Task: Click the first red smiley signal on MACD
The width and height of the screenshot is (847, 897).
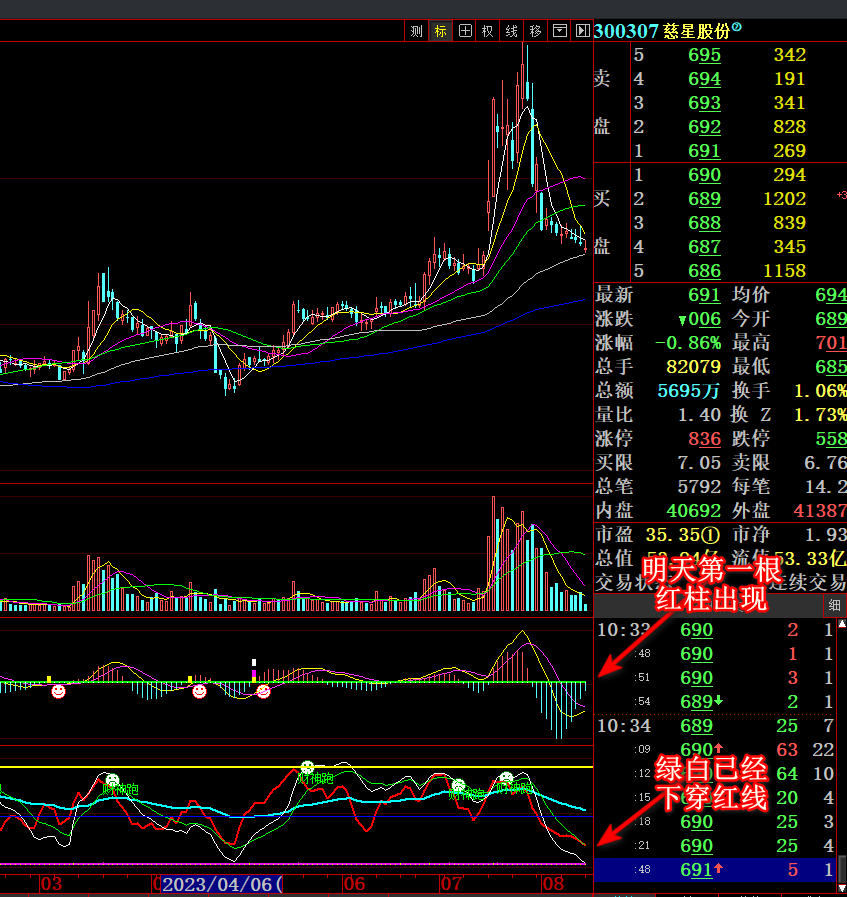Action: (58, 692)
